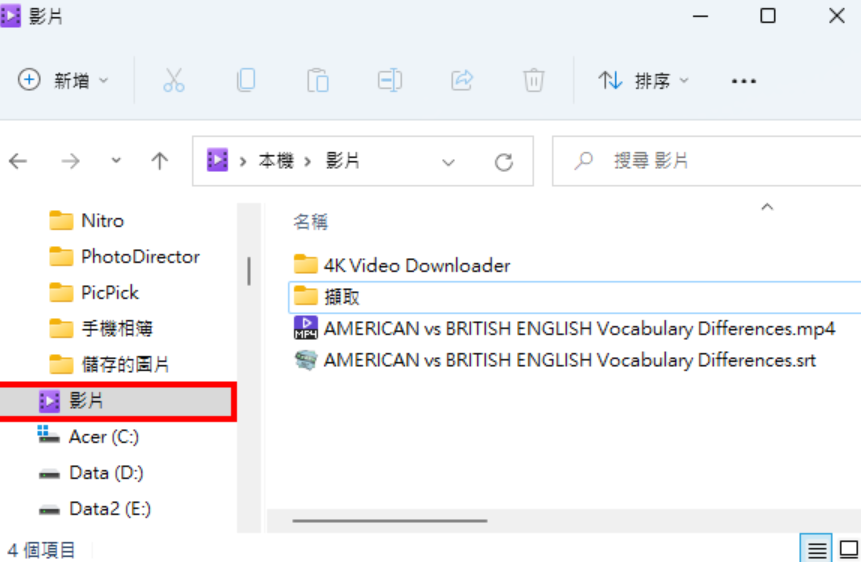Expand recent locations chevron beside forward arrow
This screenshot has height=562, width=861.
coord(116,160)
